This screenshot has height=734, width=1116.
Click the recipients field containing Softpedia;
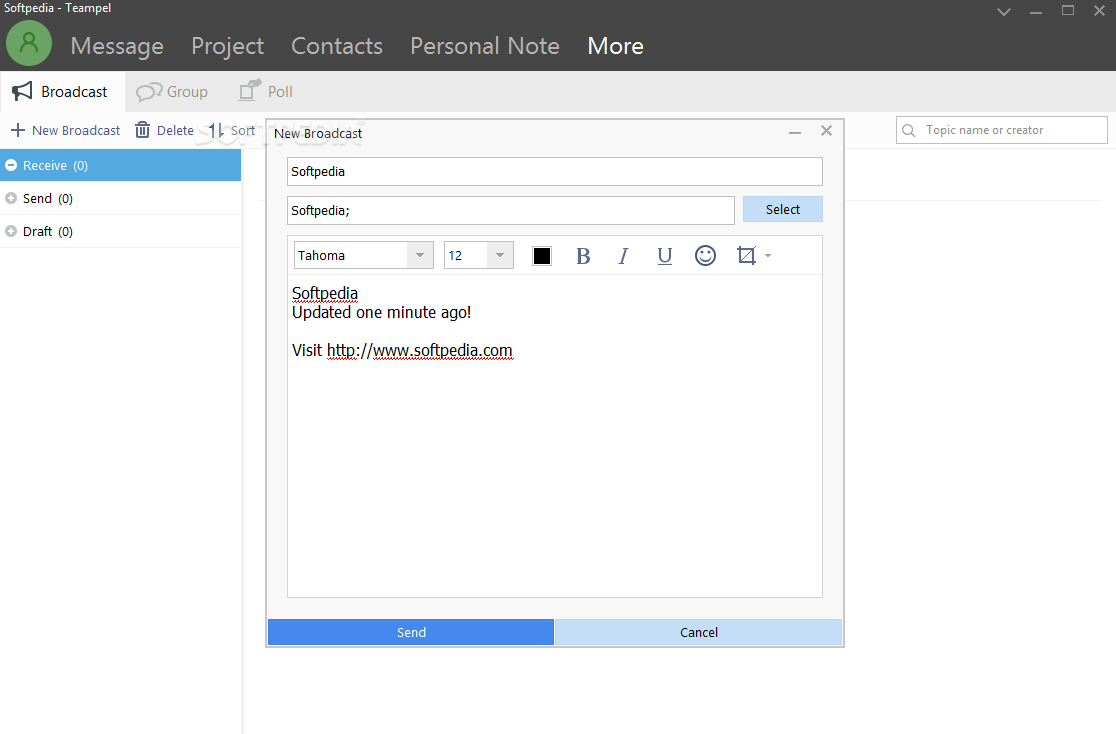pos(510,211)
